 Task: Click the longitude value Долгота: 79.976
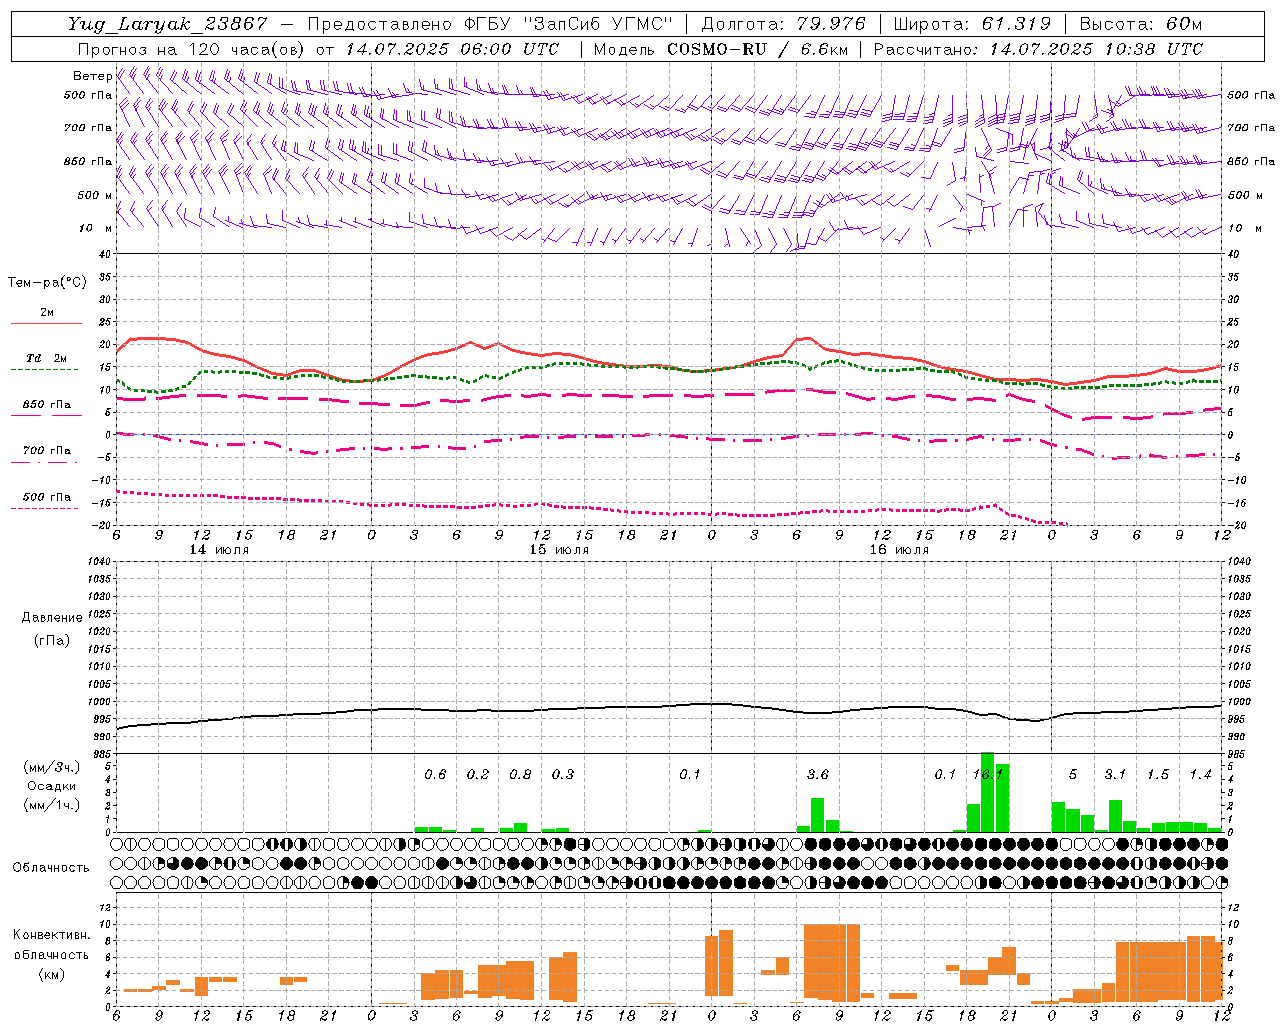(x=783, y=24)
